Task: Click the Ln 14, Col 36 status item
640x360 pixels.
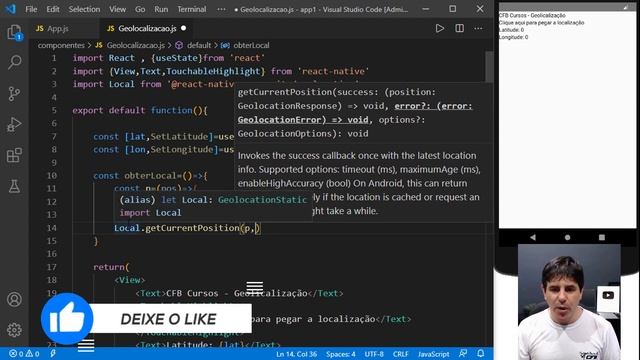Action: tap(296, 354)
